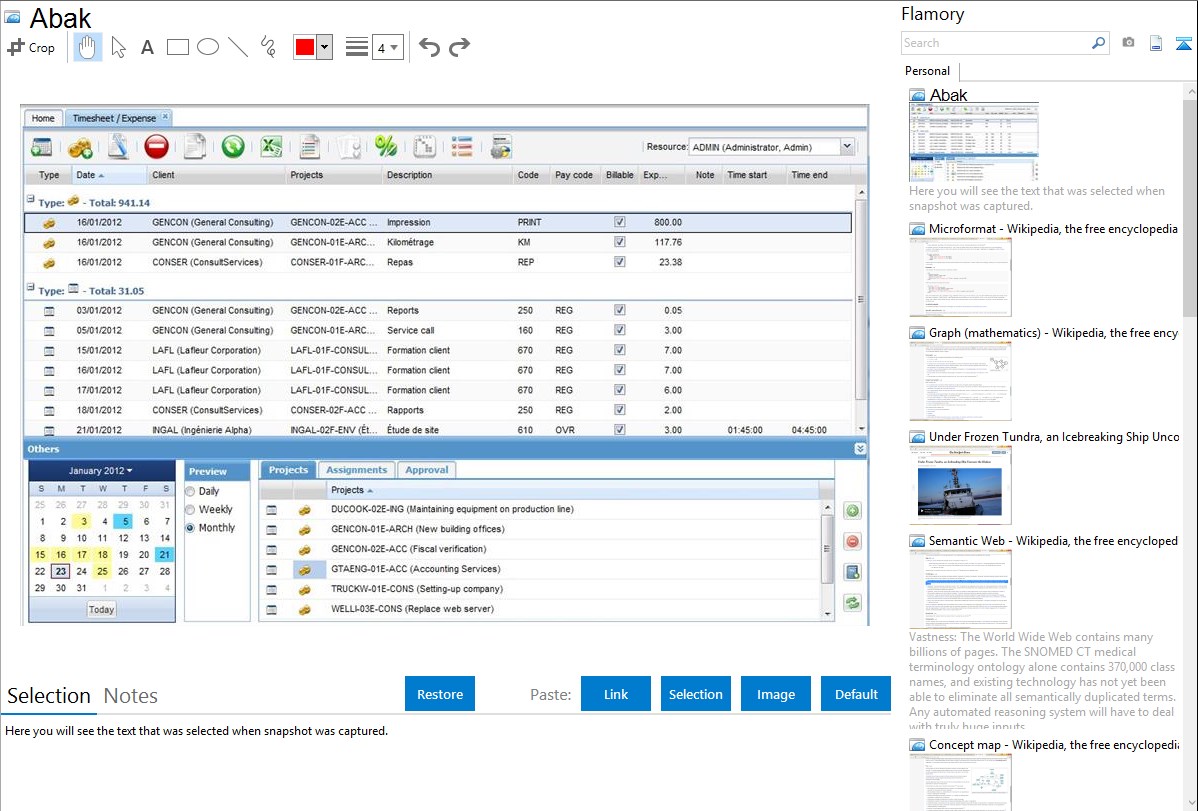The width and height of the screenshot is (1198, 811).
Task: Select the Timesheet / Expense tab
Action: coord(117,118)
